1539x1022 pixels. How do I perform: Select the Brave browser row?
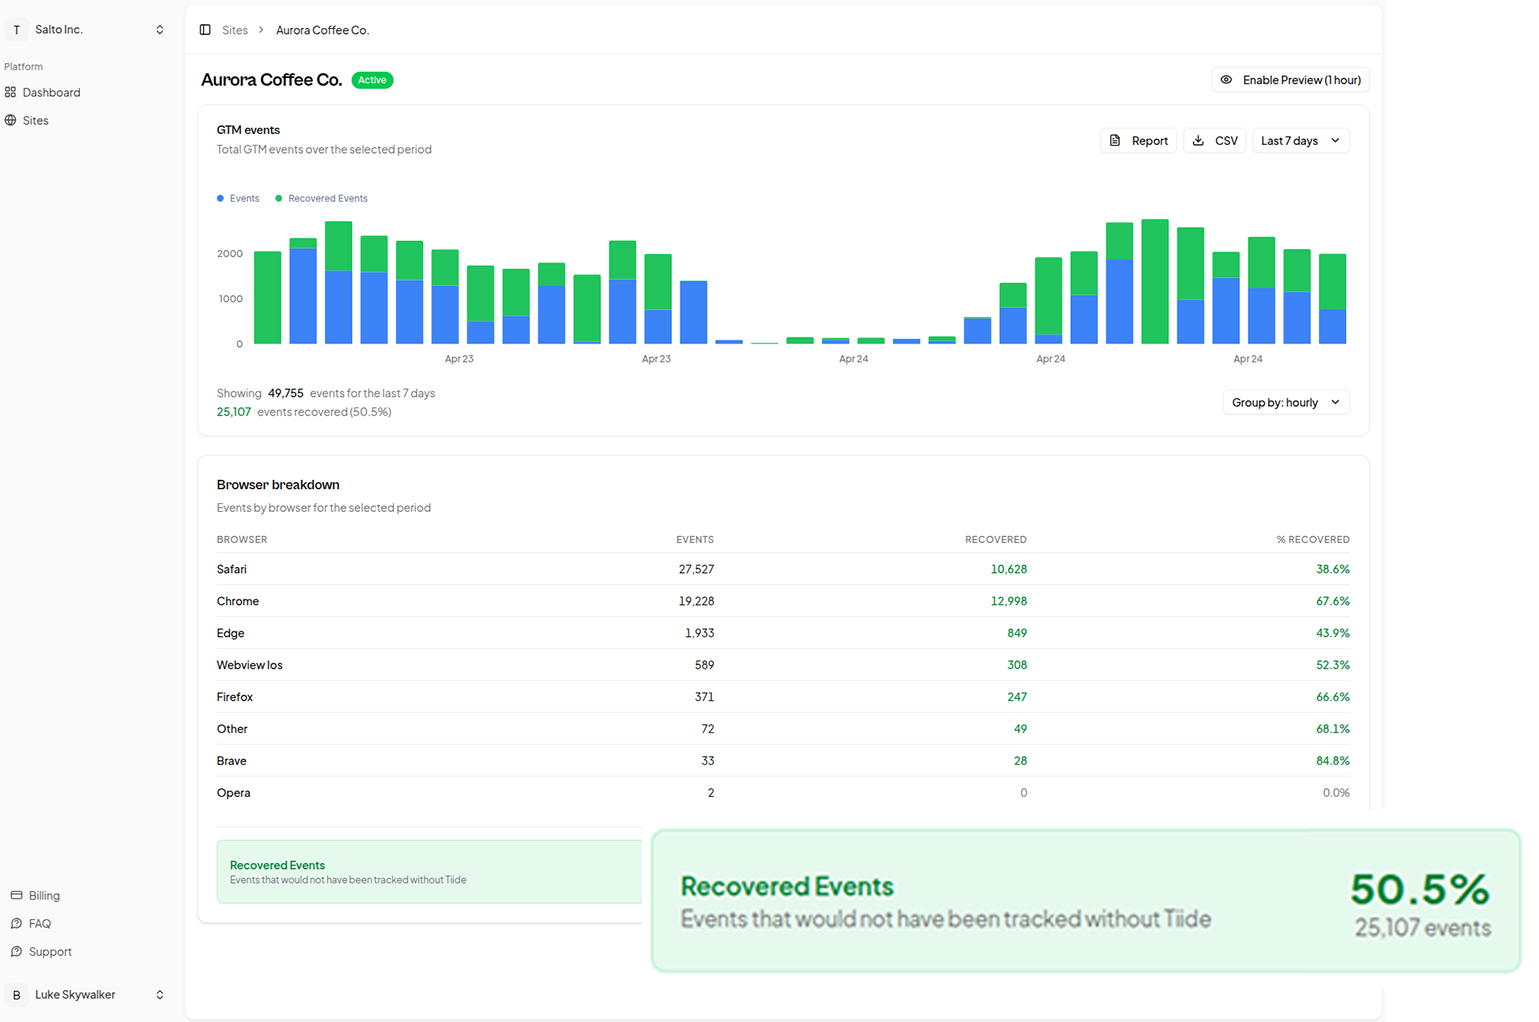tap(783, 761)
